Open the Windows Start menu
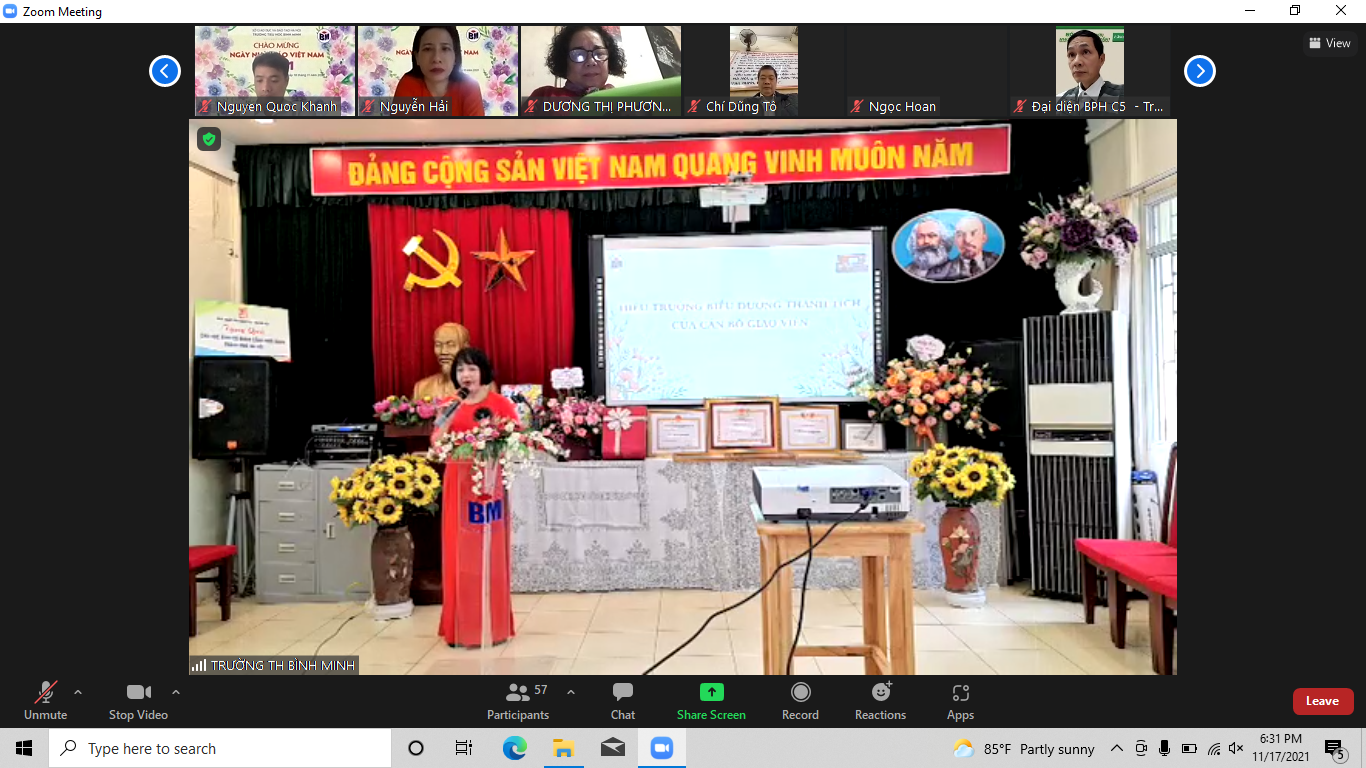The image size is (1366, 768). tap(24, 748)
